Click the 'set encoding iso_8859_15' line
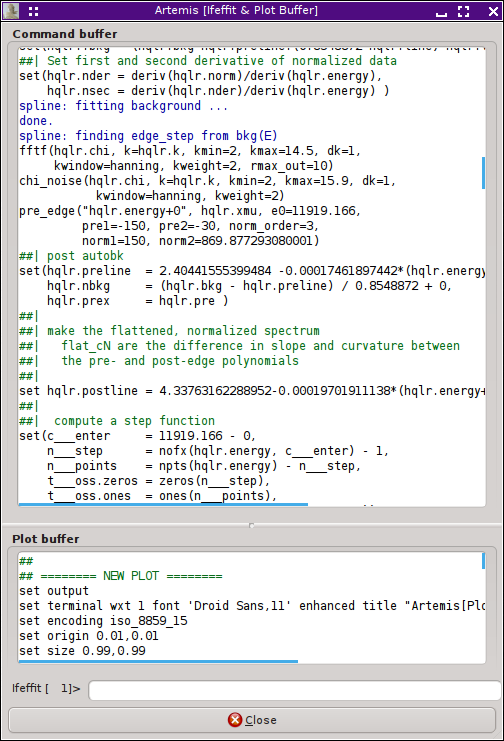The image size is (504, 741). click(103, 621)
